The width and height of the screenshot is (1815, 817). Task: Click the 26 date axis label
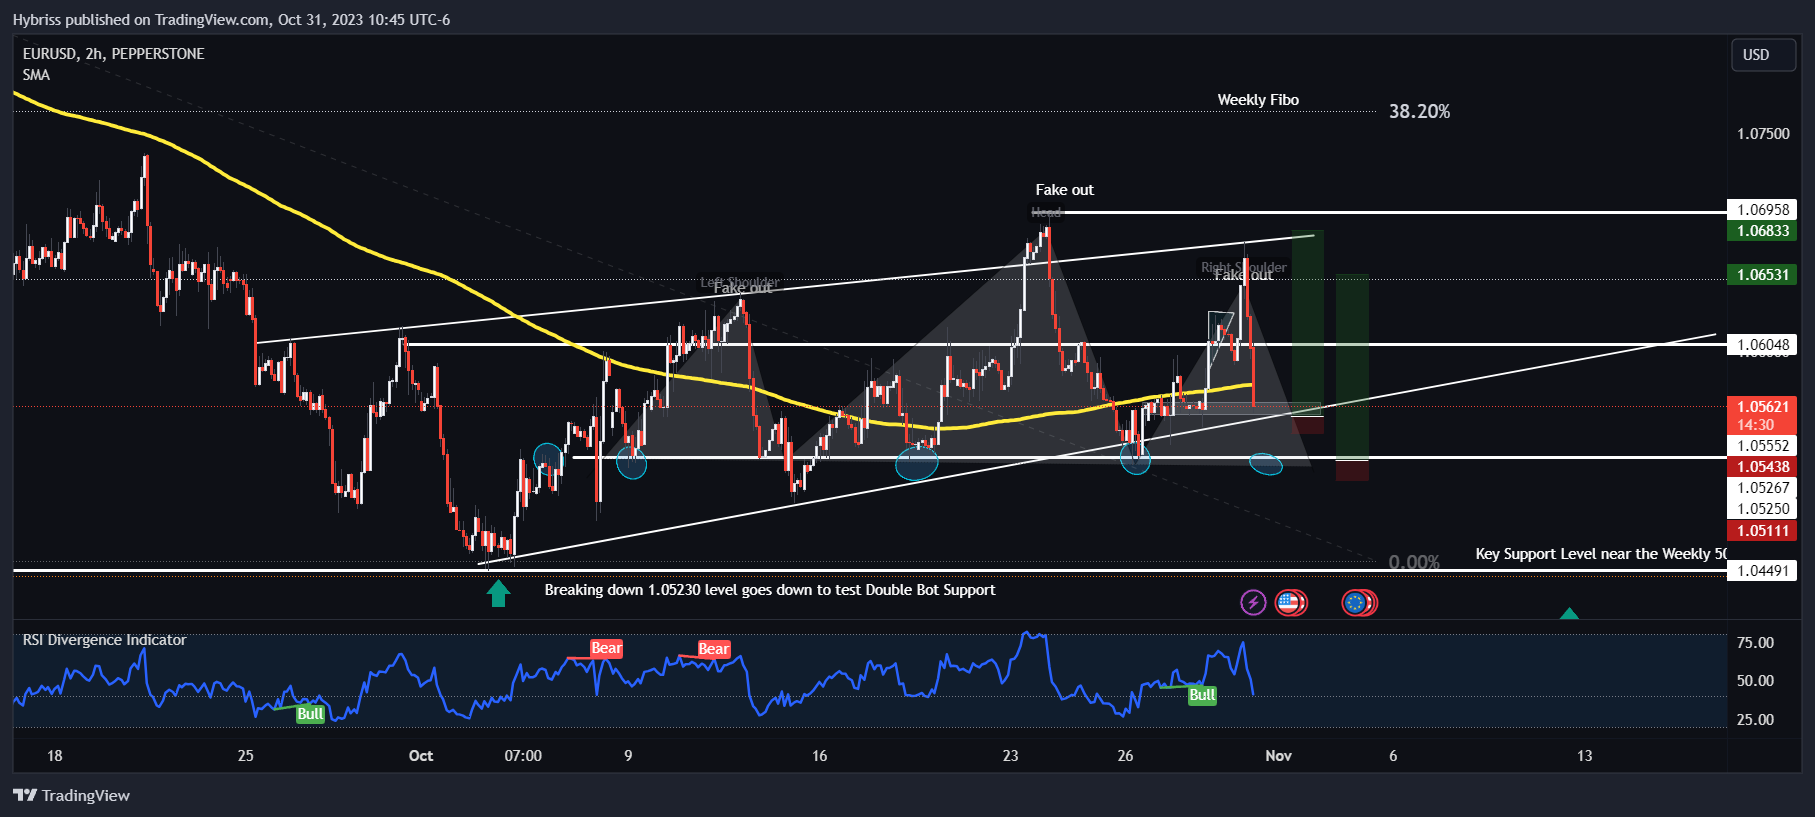point(1125,756)
